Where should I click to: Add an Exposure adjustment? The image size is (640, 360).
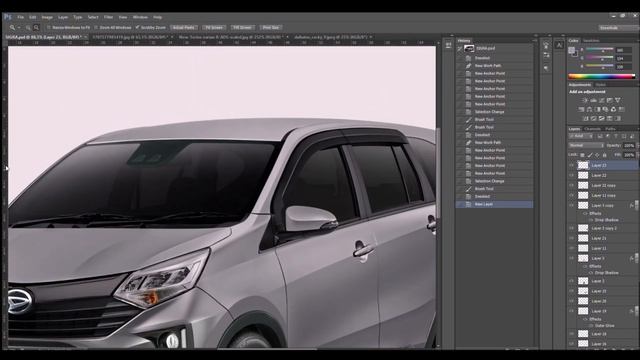pos(609,100)
